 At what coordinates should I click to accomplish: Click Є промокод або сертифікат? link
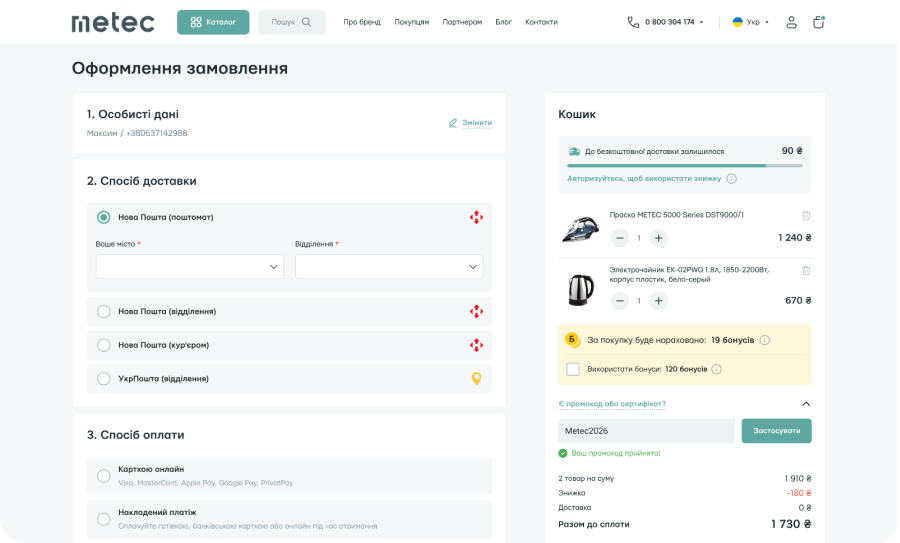[612, 404]
